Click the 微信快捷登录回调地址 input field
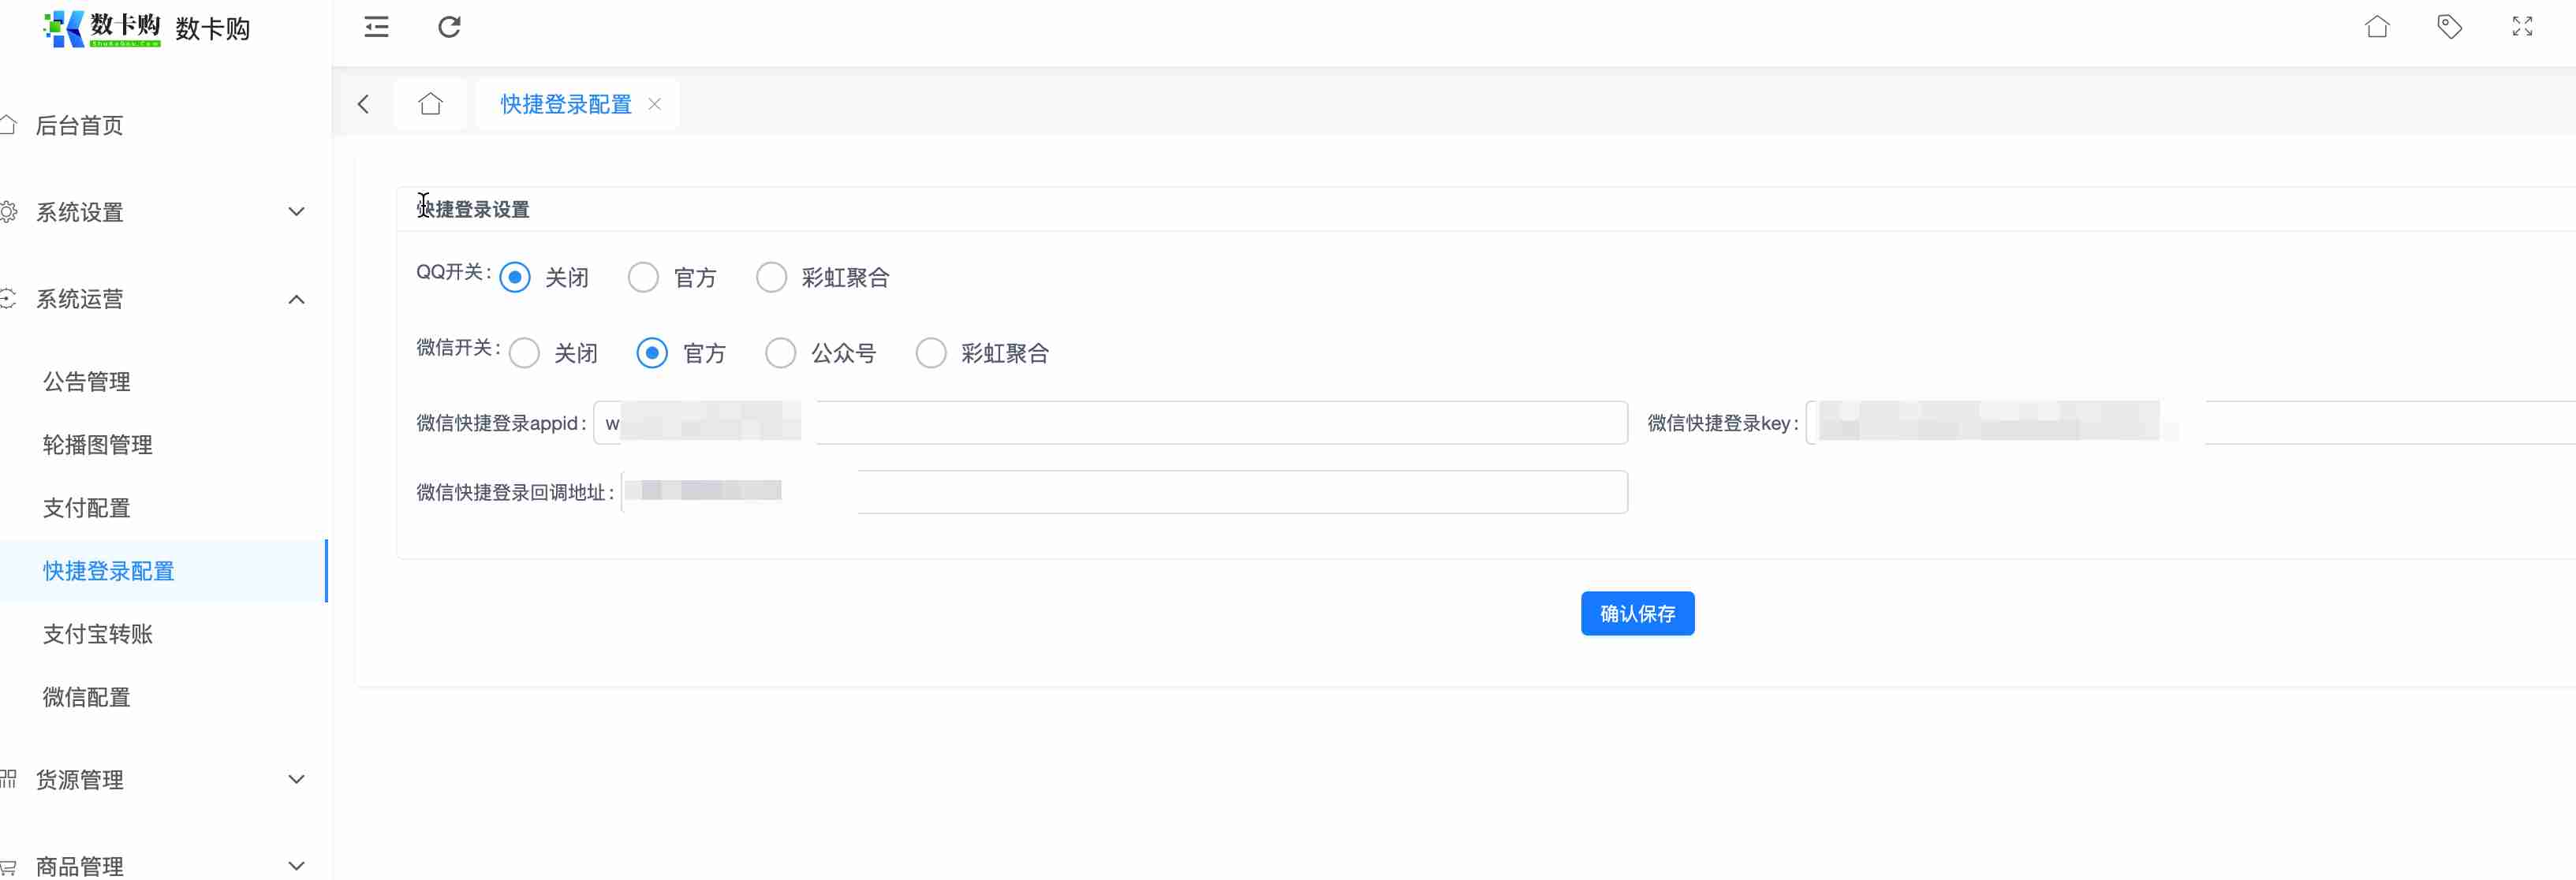Image resolution: width=2576 pixels, height=880 pixels. click(x=1200, y=492)
